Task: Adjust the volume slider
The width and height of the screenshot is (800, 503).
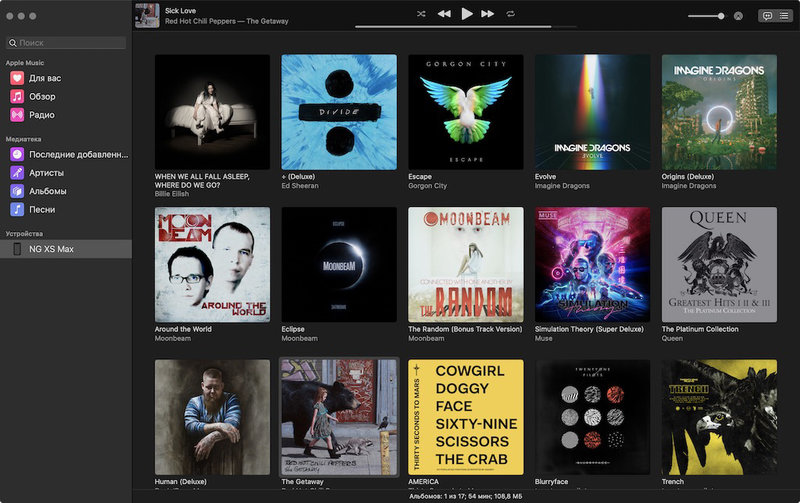Action: click(706, 16)
